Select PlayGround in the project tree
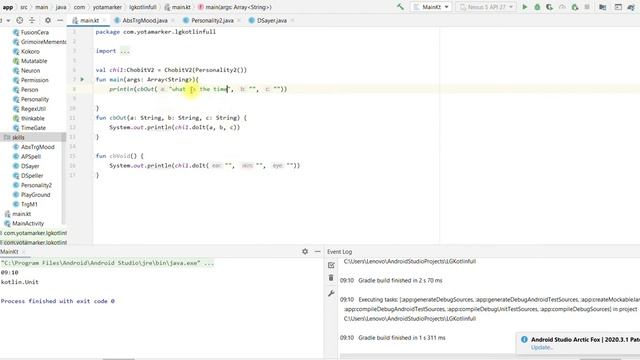This screenshot has width=640, height=360. click(x=31, y=195)
